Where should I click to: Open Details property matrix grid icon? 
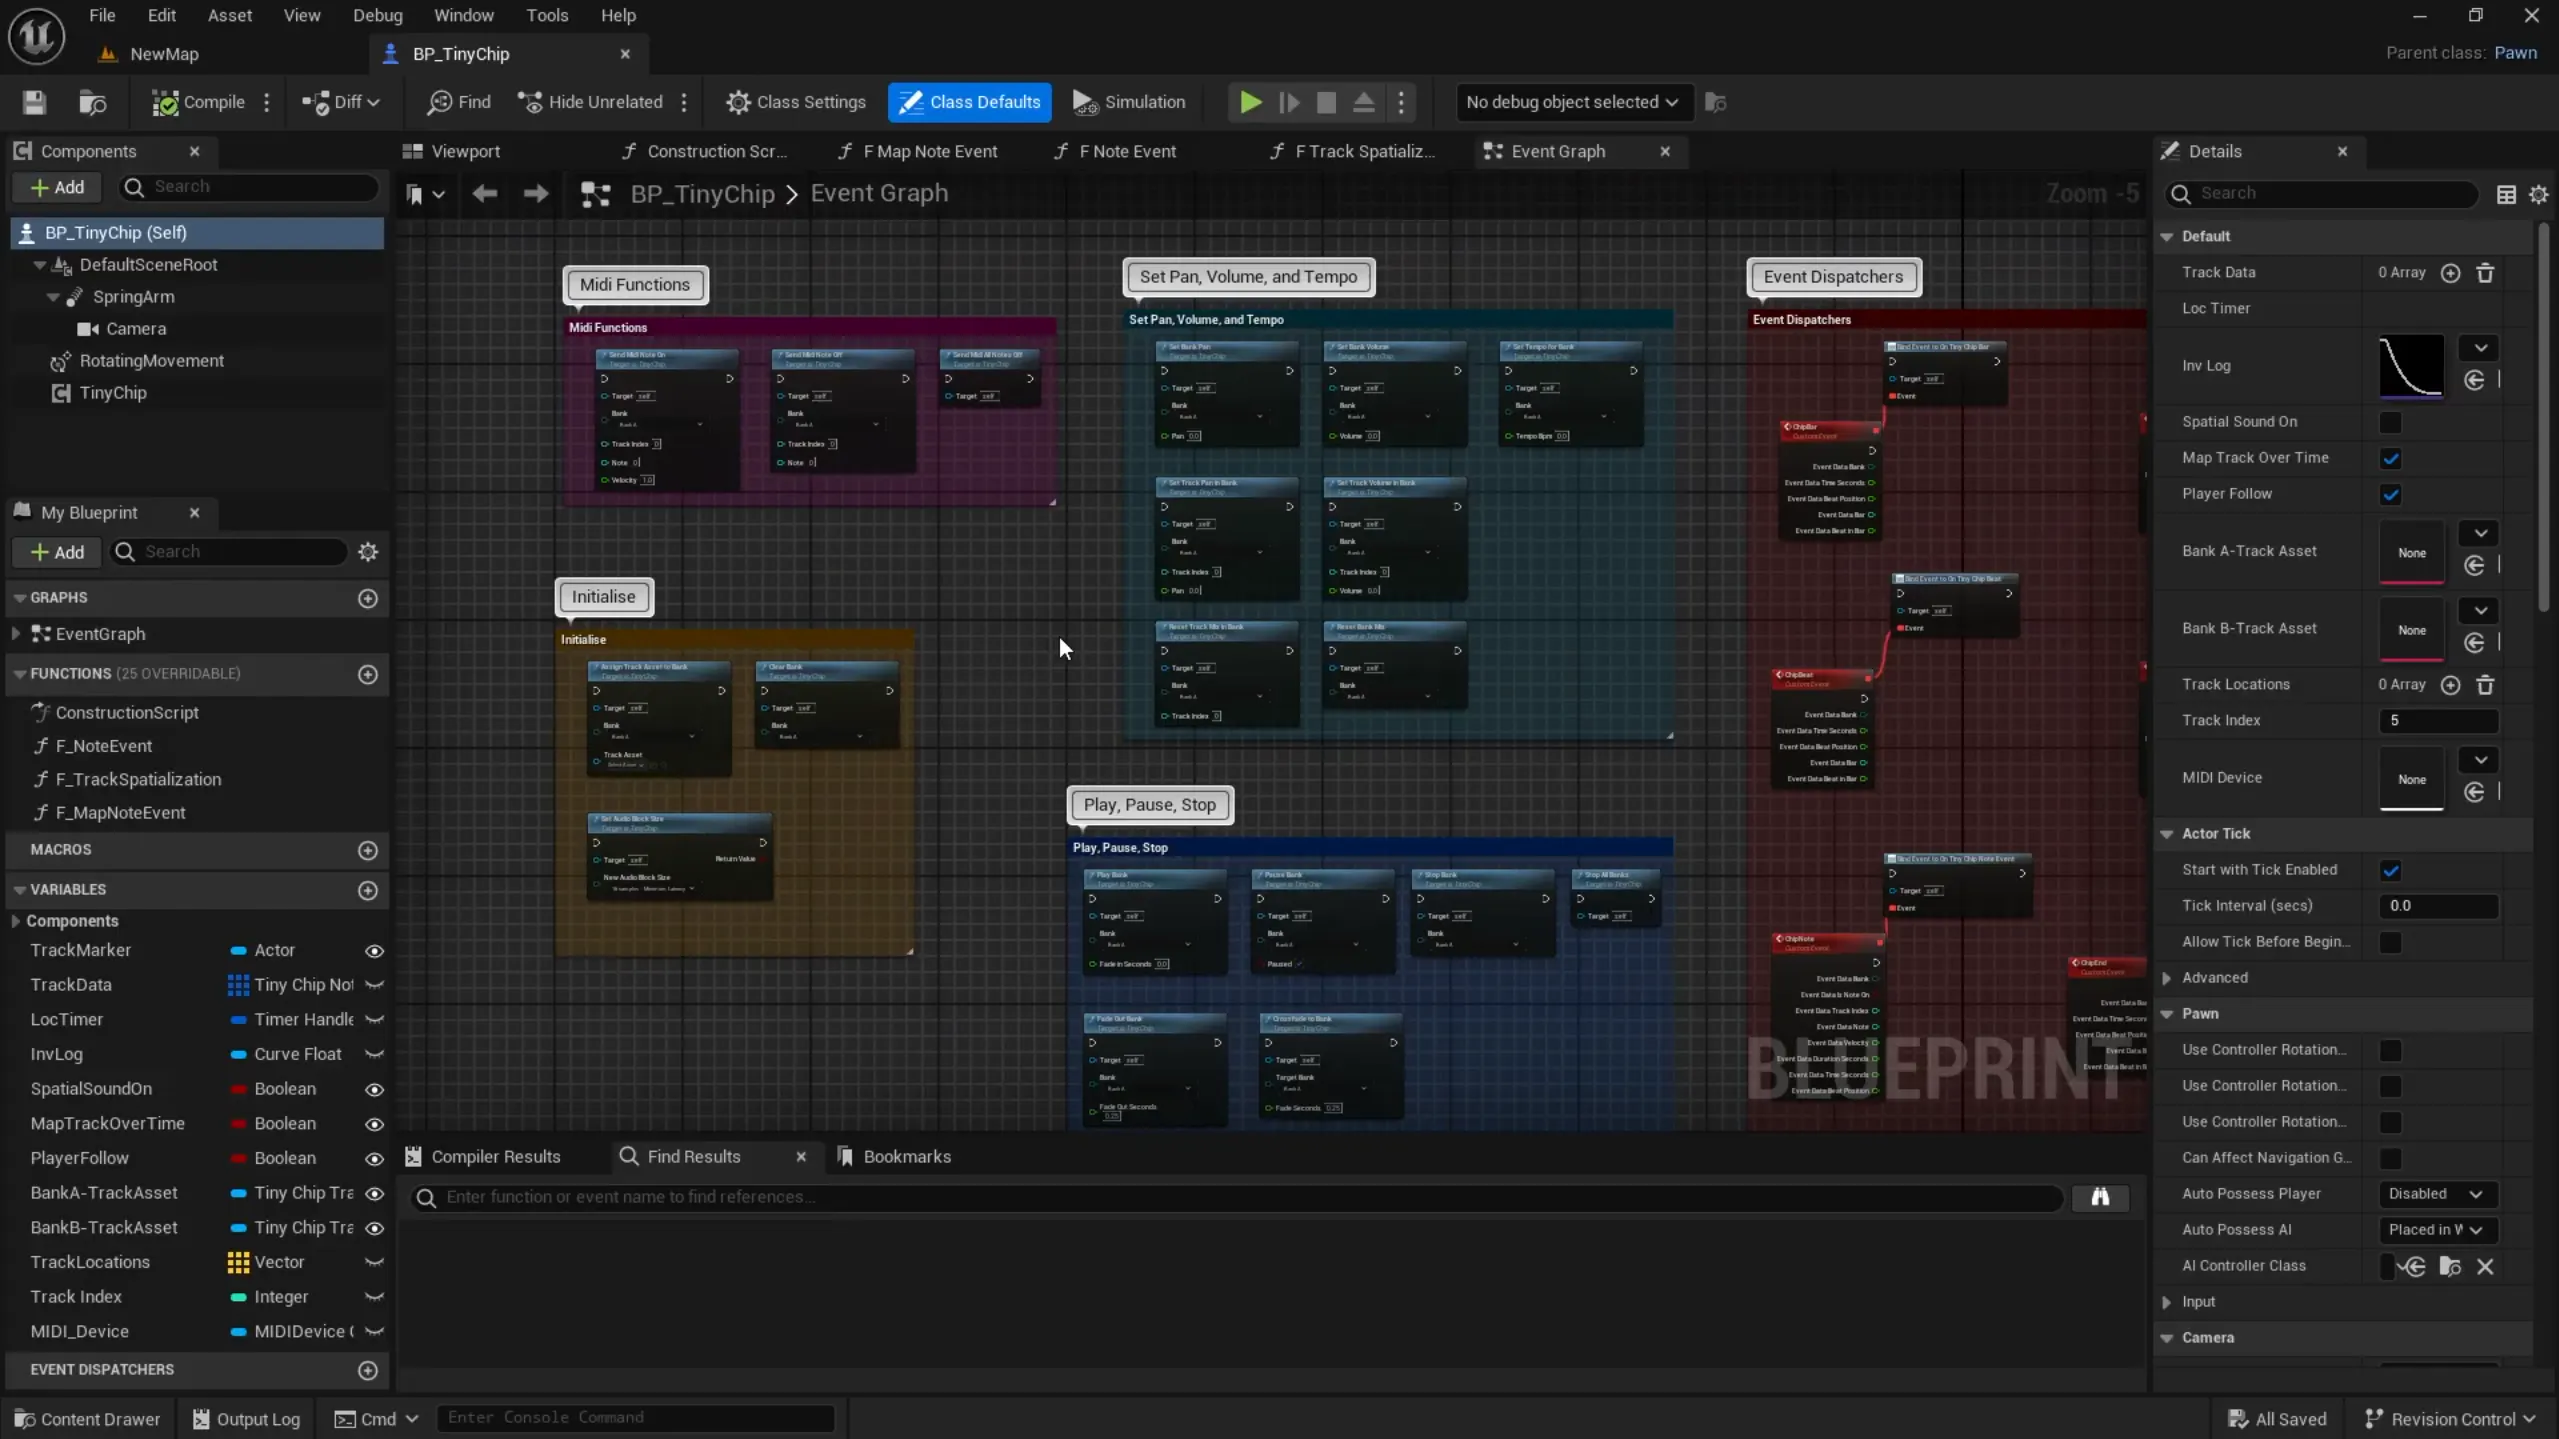pos(2506,194)
